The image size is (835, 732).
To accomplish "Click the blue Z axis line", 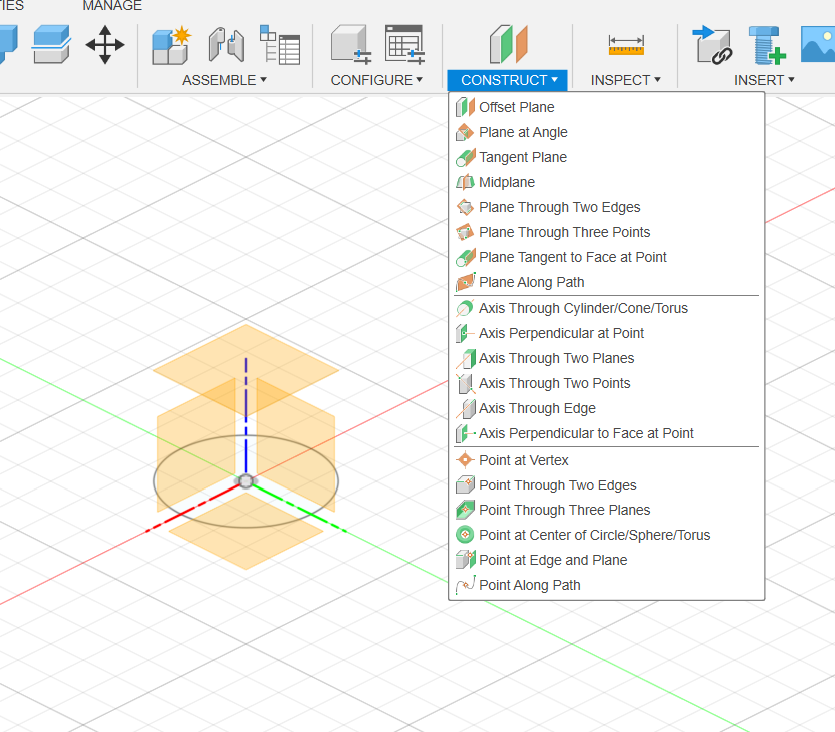I will 245,415.
